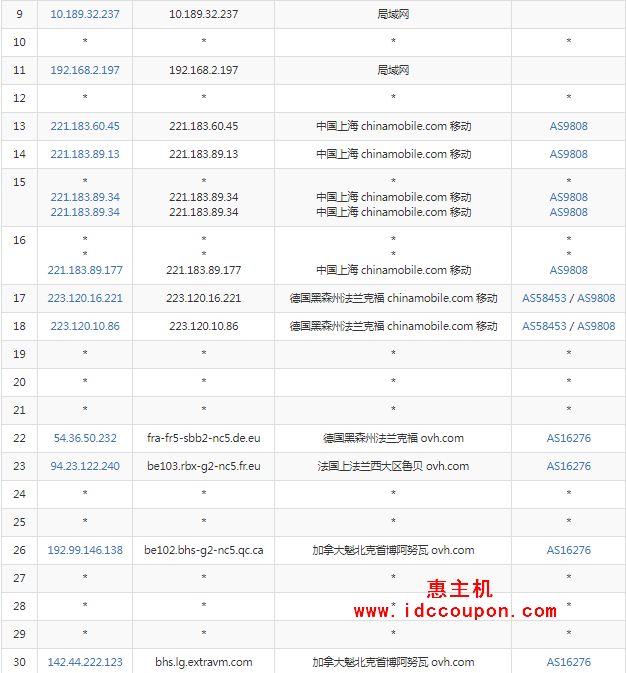The width and height of the screenshot is (626, 673).
Task: Open blue IP link 223.120.16.221 in hop 17
Action: (x=85, y=298)
